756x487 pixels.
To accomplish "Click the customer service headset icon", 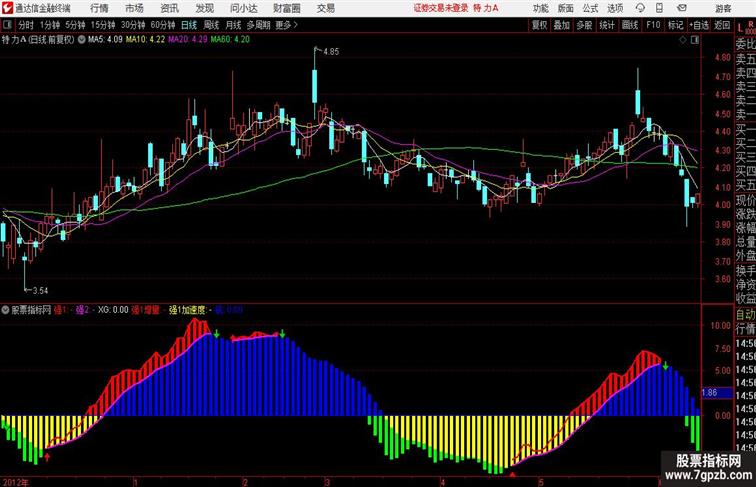I will click(640, 8).
